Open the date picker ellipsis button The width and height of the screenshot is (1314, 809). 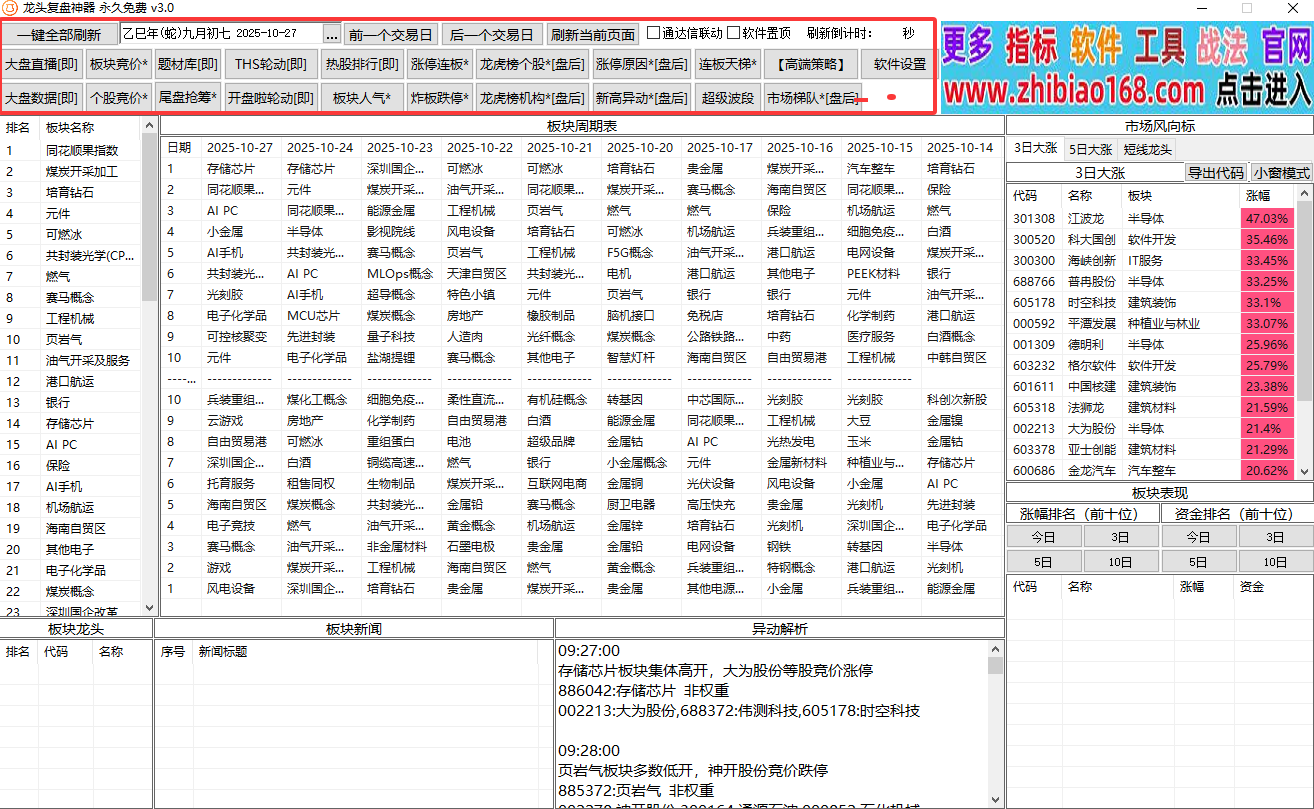pos(331,34)
